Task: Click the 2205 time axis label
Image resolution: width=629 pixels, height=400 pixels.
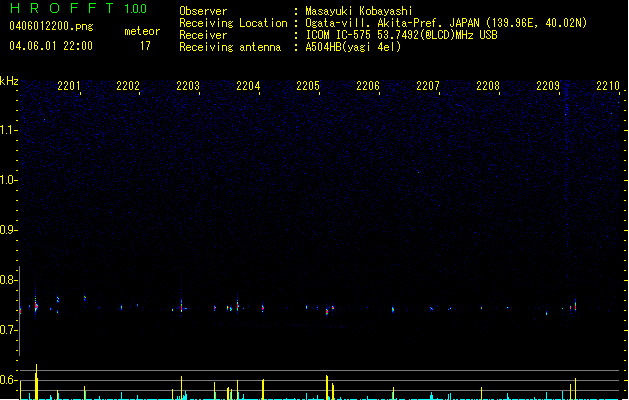Action: (308, 85)
